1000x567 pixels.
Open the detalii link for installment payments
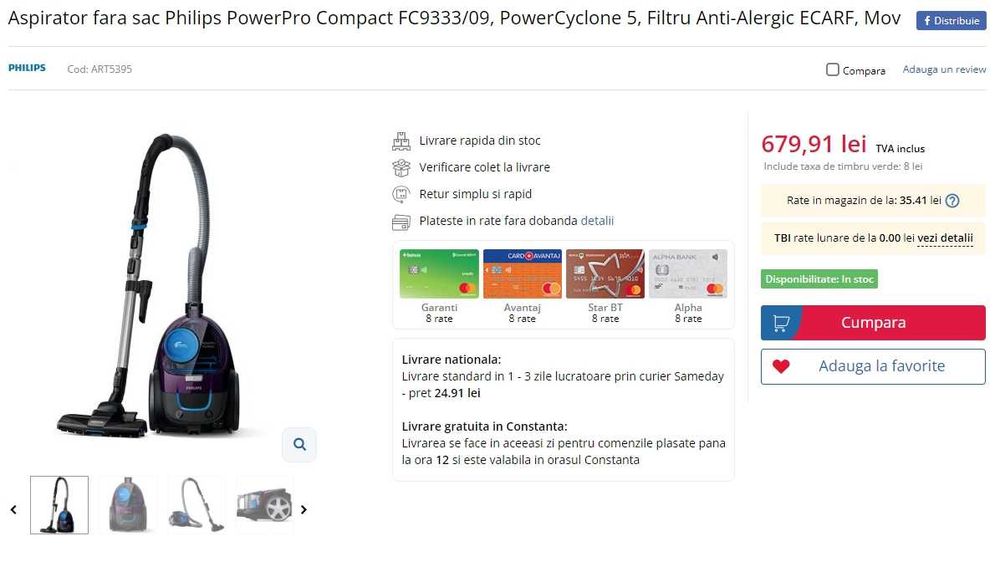pyautogui.click(x=597, y=221)
